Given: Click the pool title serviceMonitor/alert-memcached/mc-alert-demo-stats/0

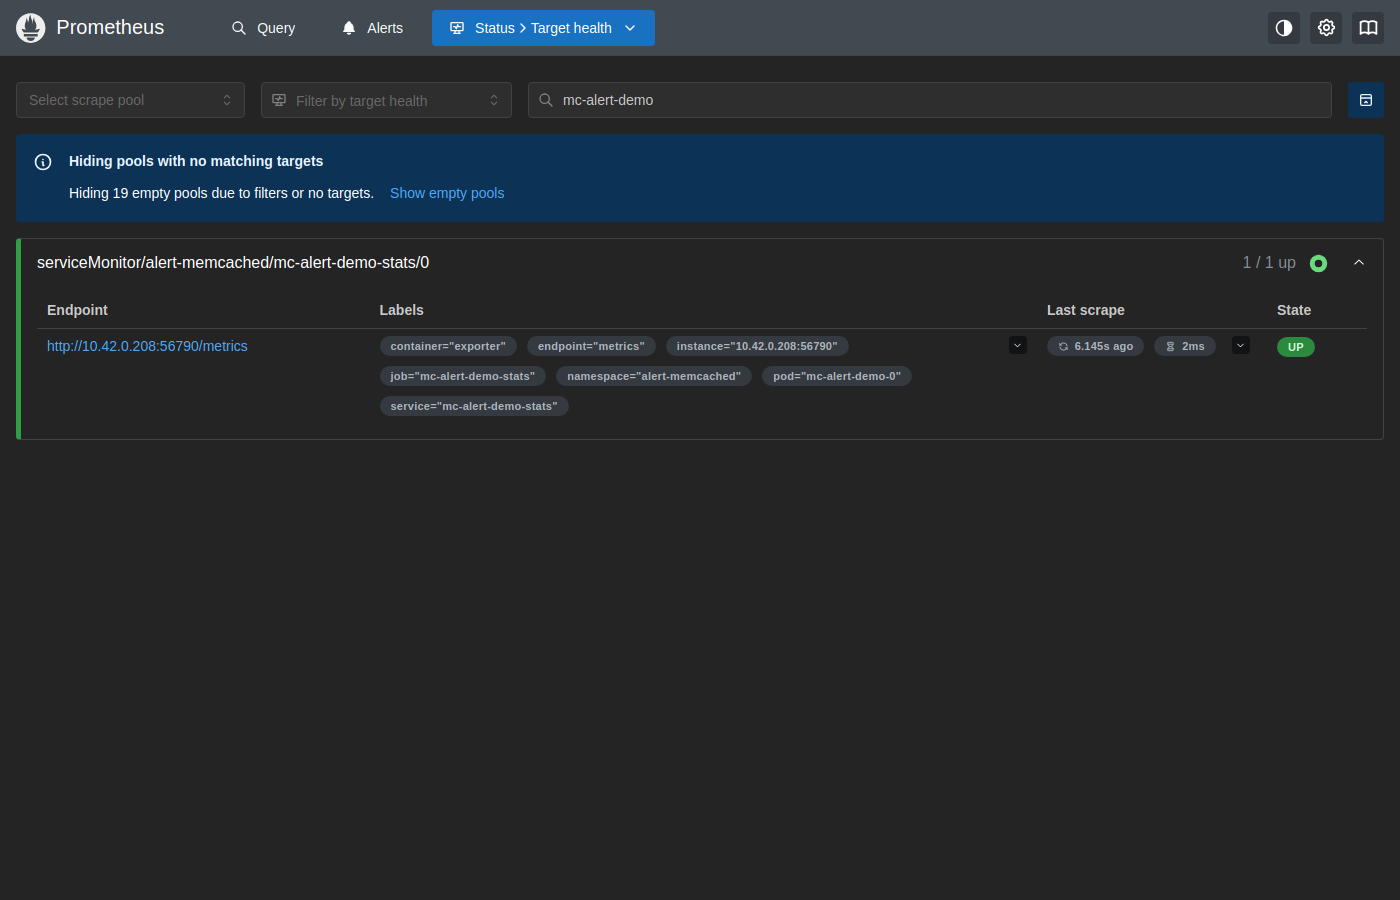Looking at the screenshot, I should (233, 262).
